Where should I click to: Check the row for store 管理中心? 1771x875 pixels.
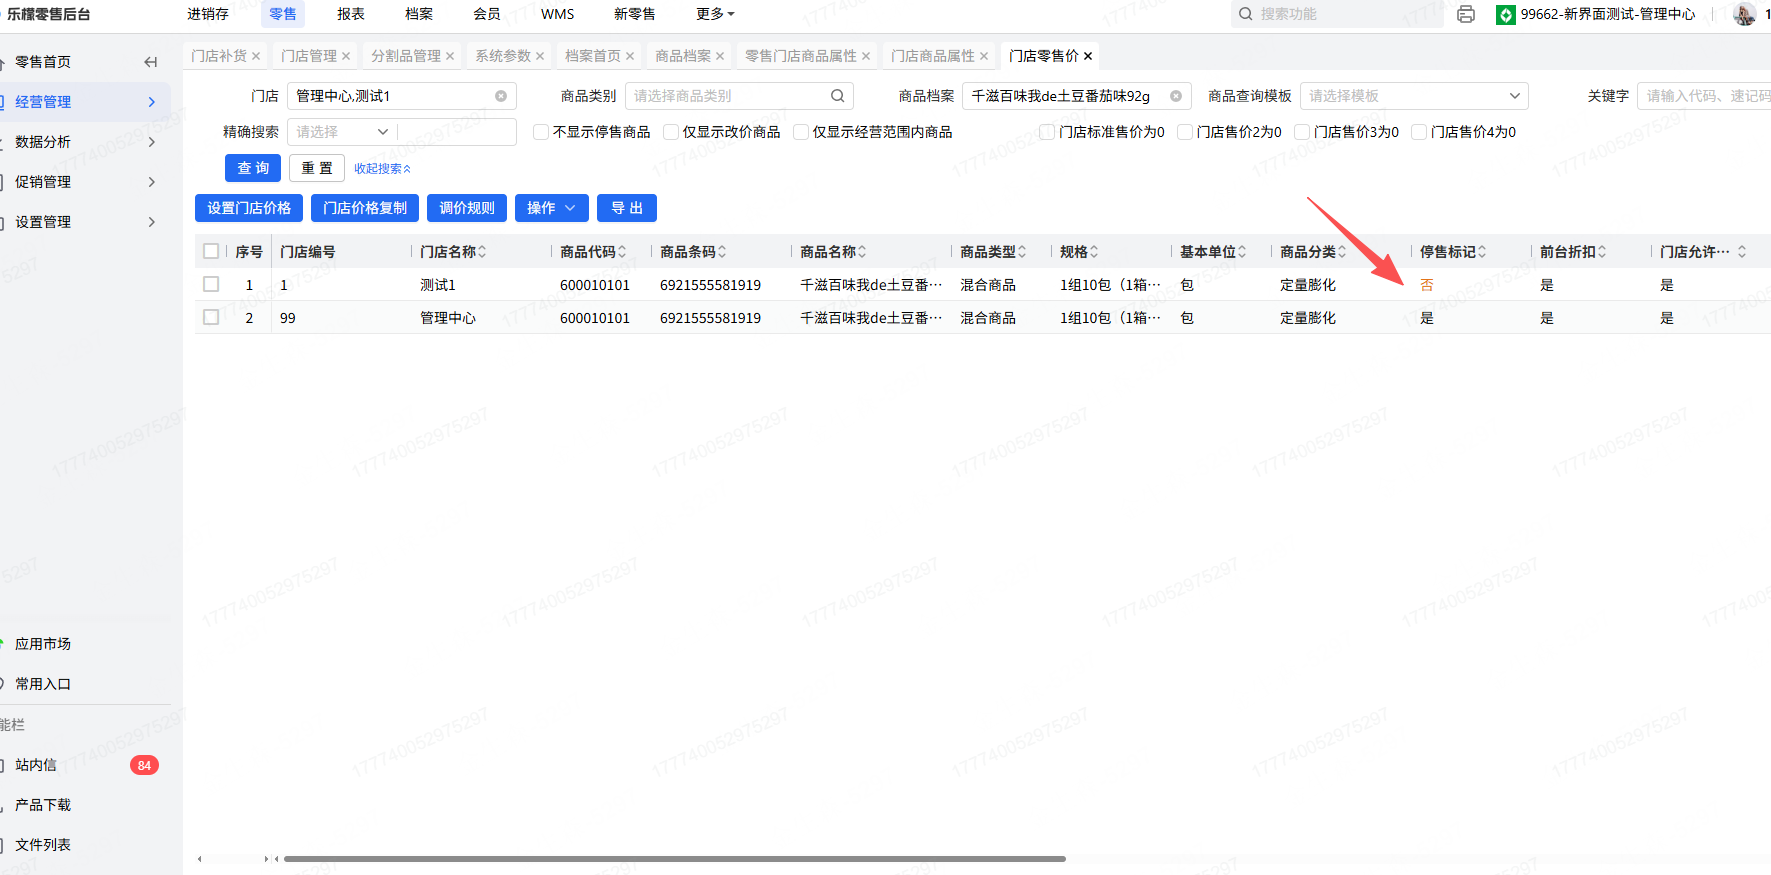[x=211, y=317]
